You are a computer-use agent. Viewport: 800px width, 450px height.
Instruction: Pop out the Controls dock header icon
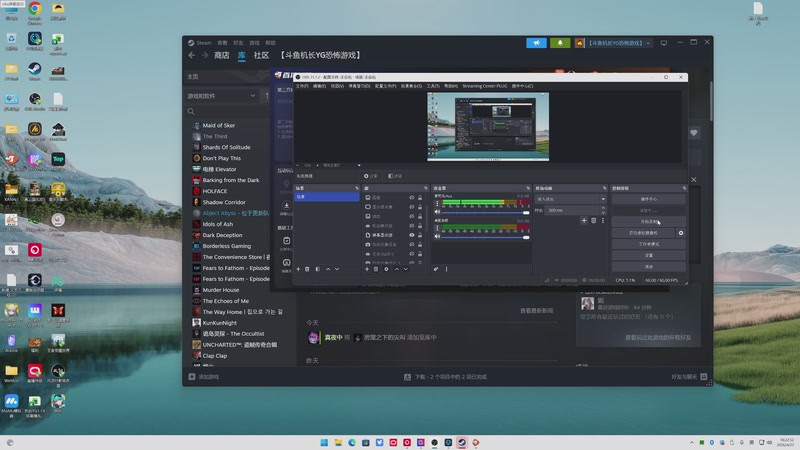684,188
